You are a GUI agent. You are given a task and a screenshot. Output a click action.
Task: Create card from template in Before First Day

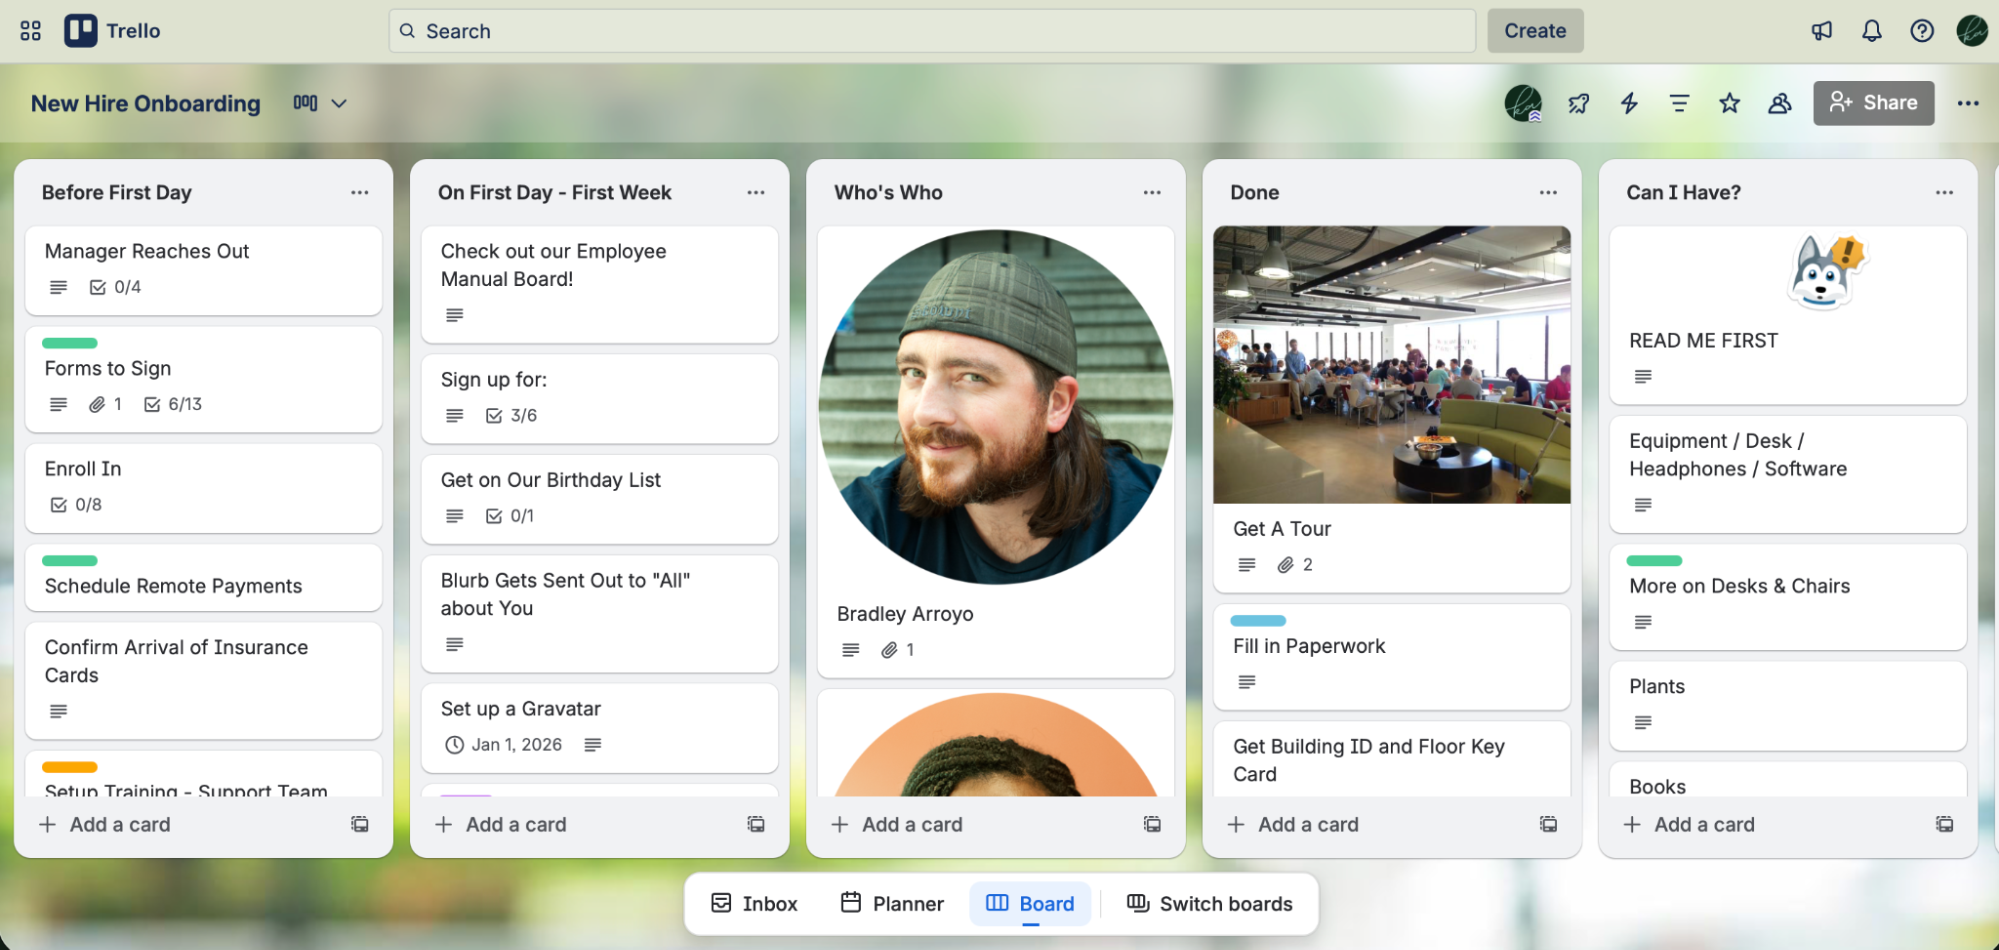[x=360, y=824]
